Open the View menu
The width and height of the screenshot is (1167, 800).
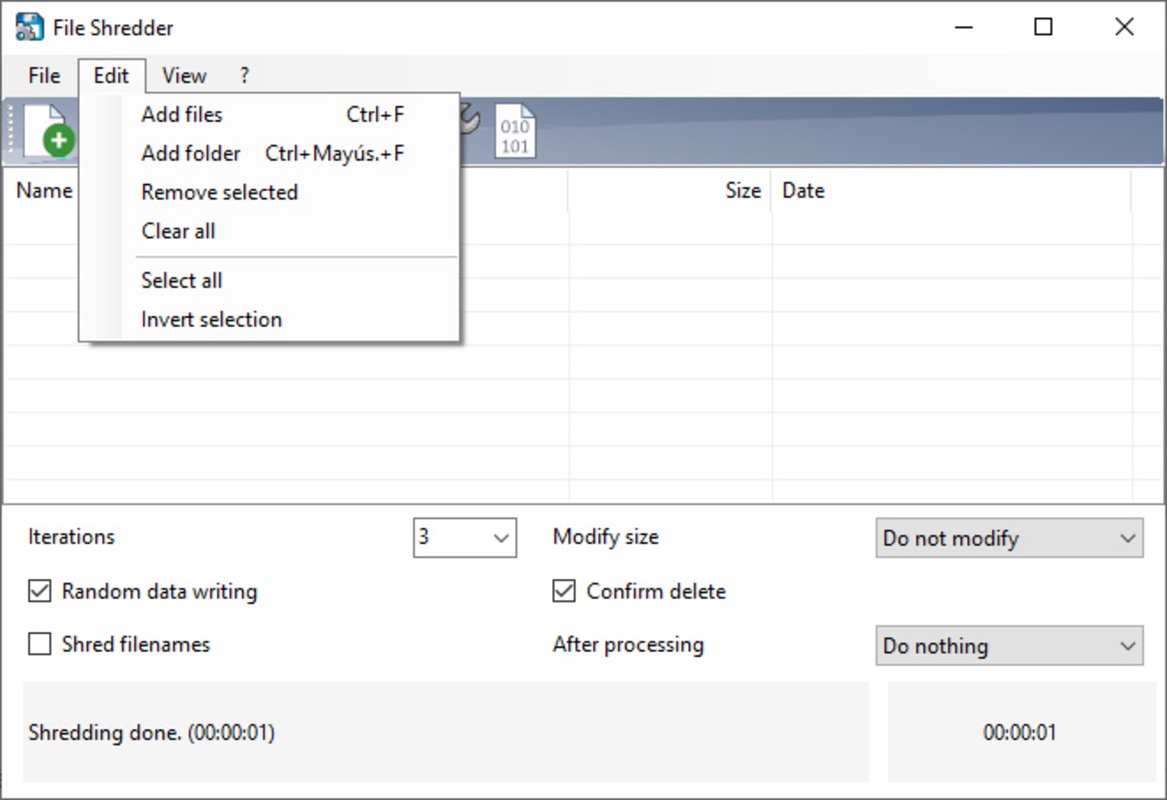point(184,76)
